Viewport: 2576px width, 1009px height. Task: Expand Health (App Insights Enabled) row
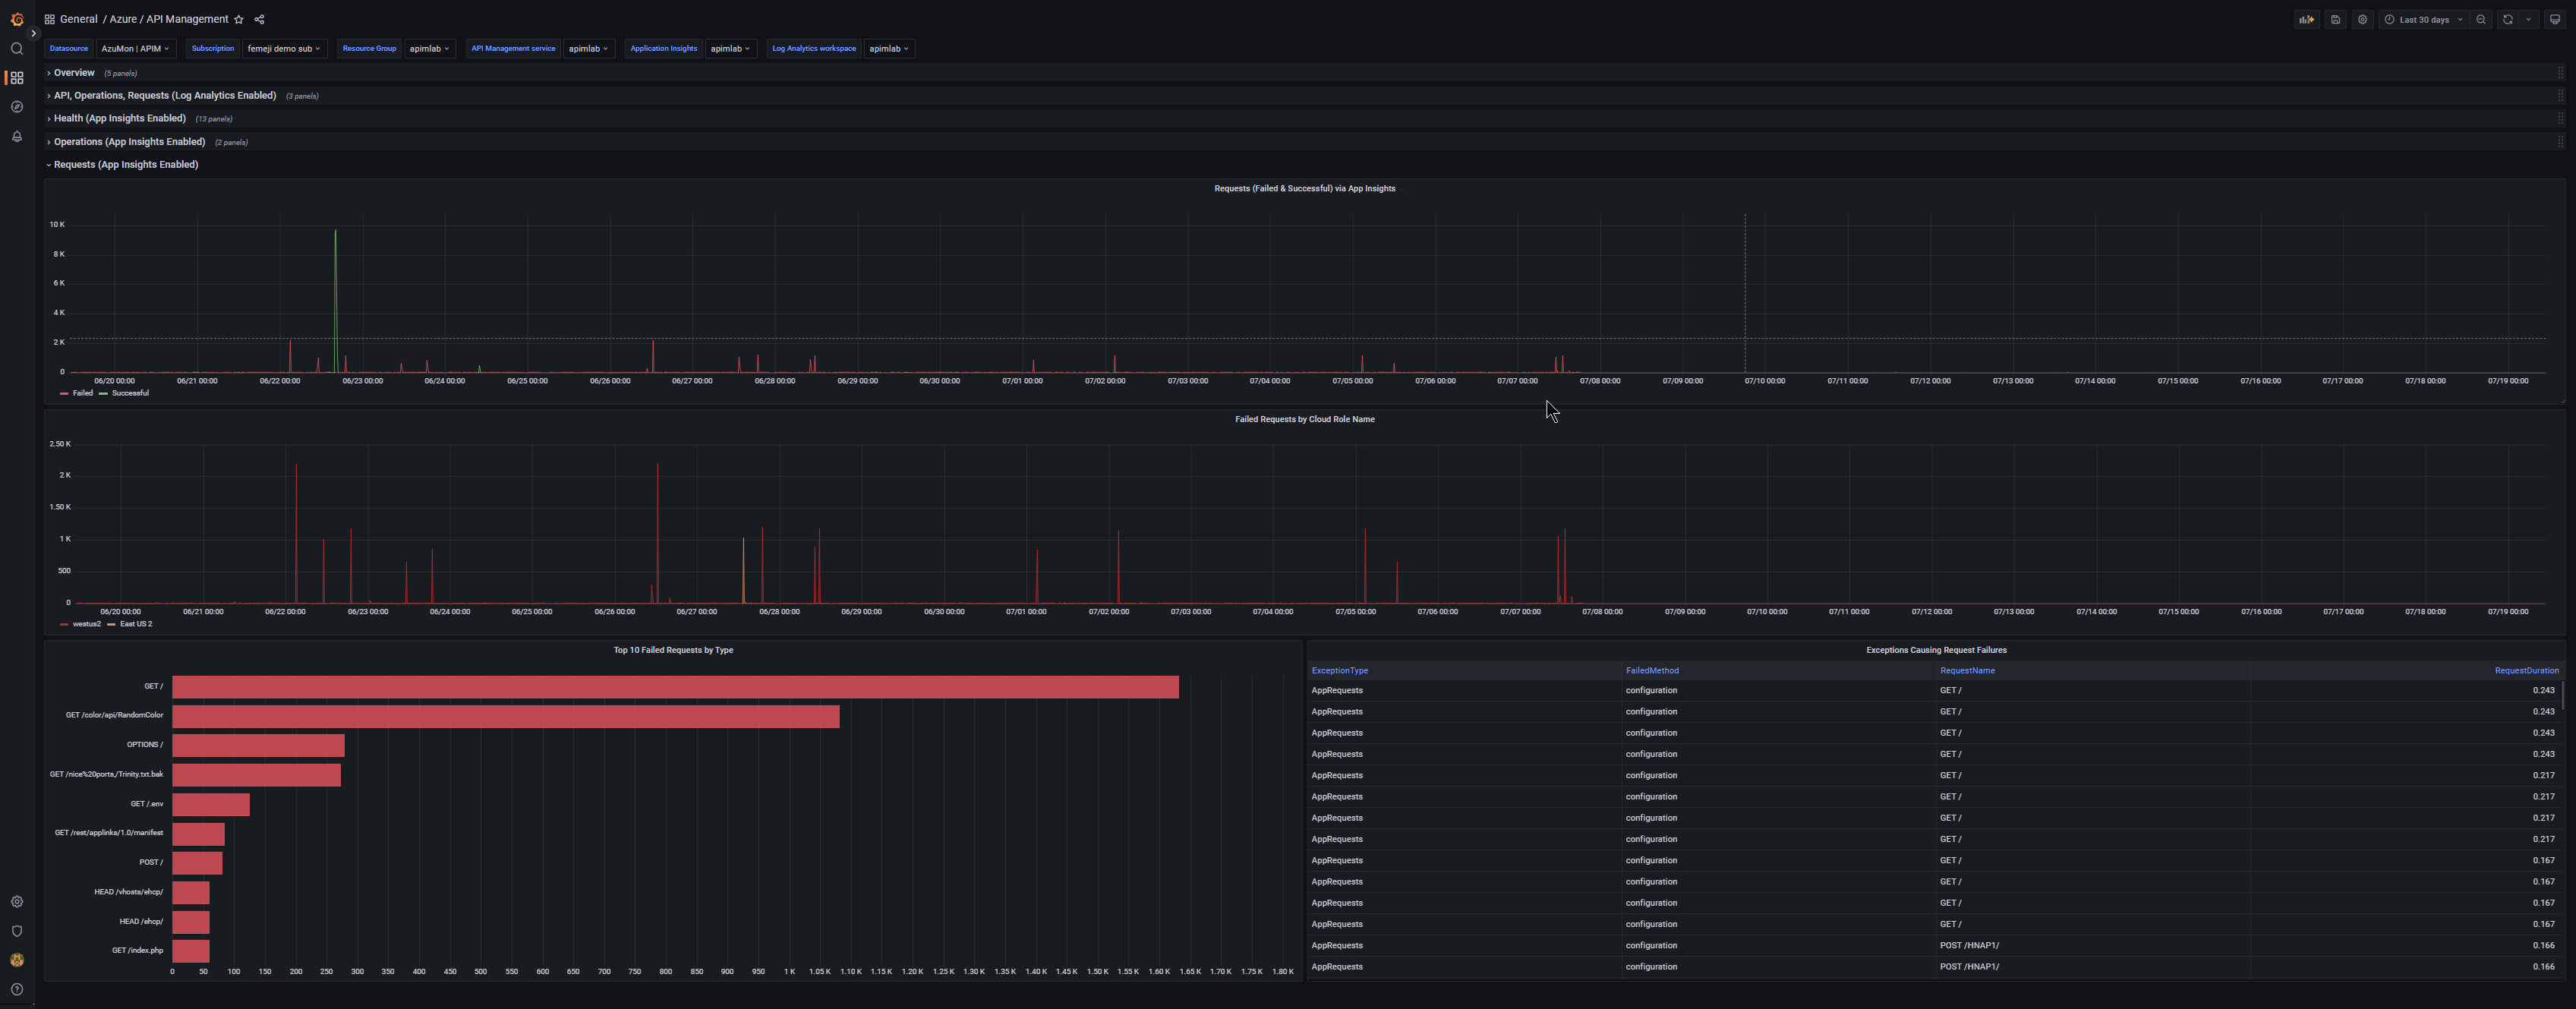click(119, 118)
